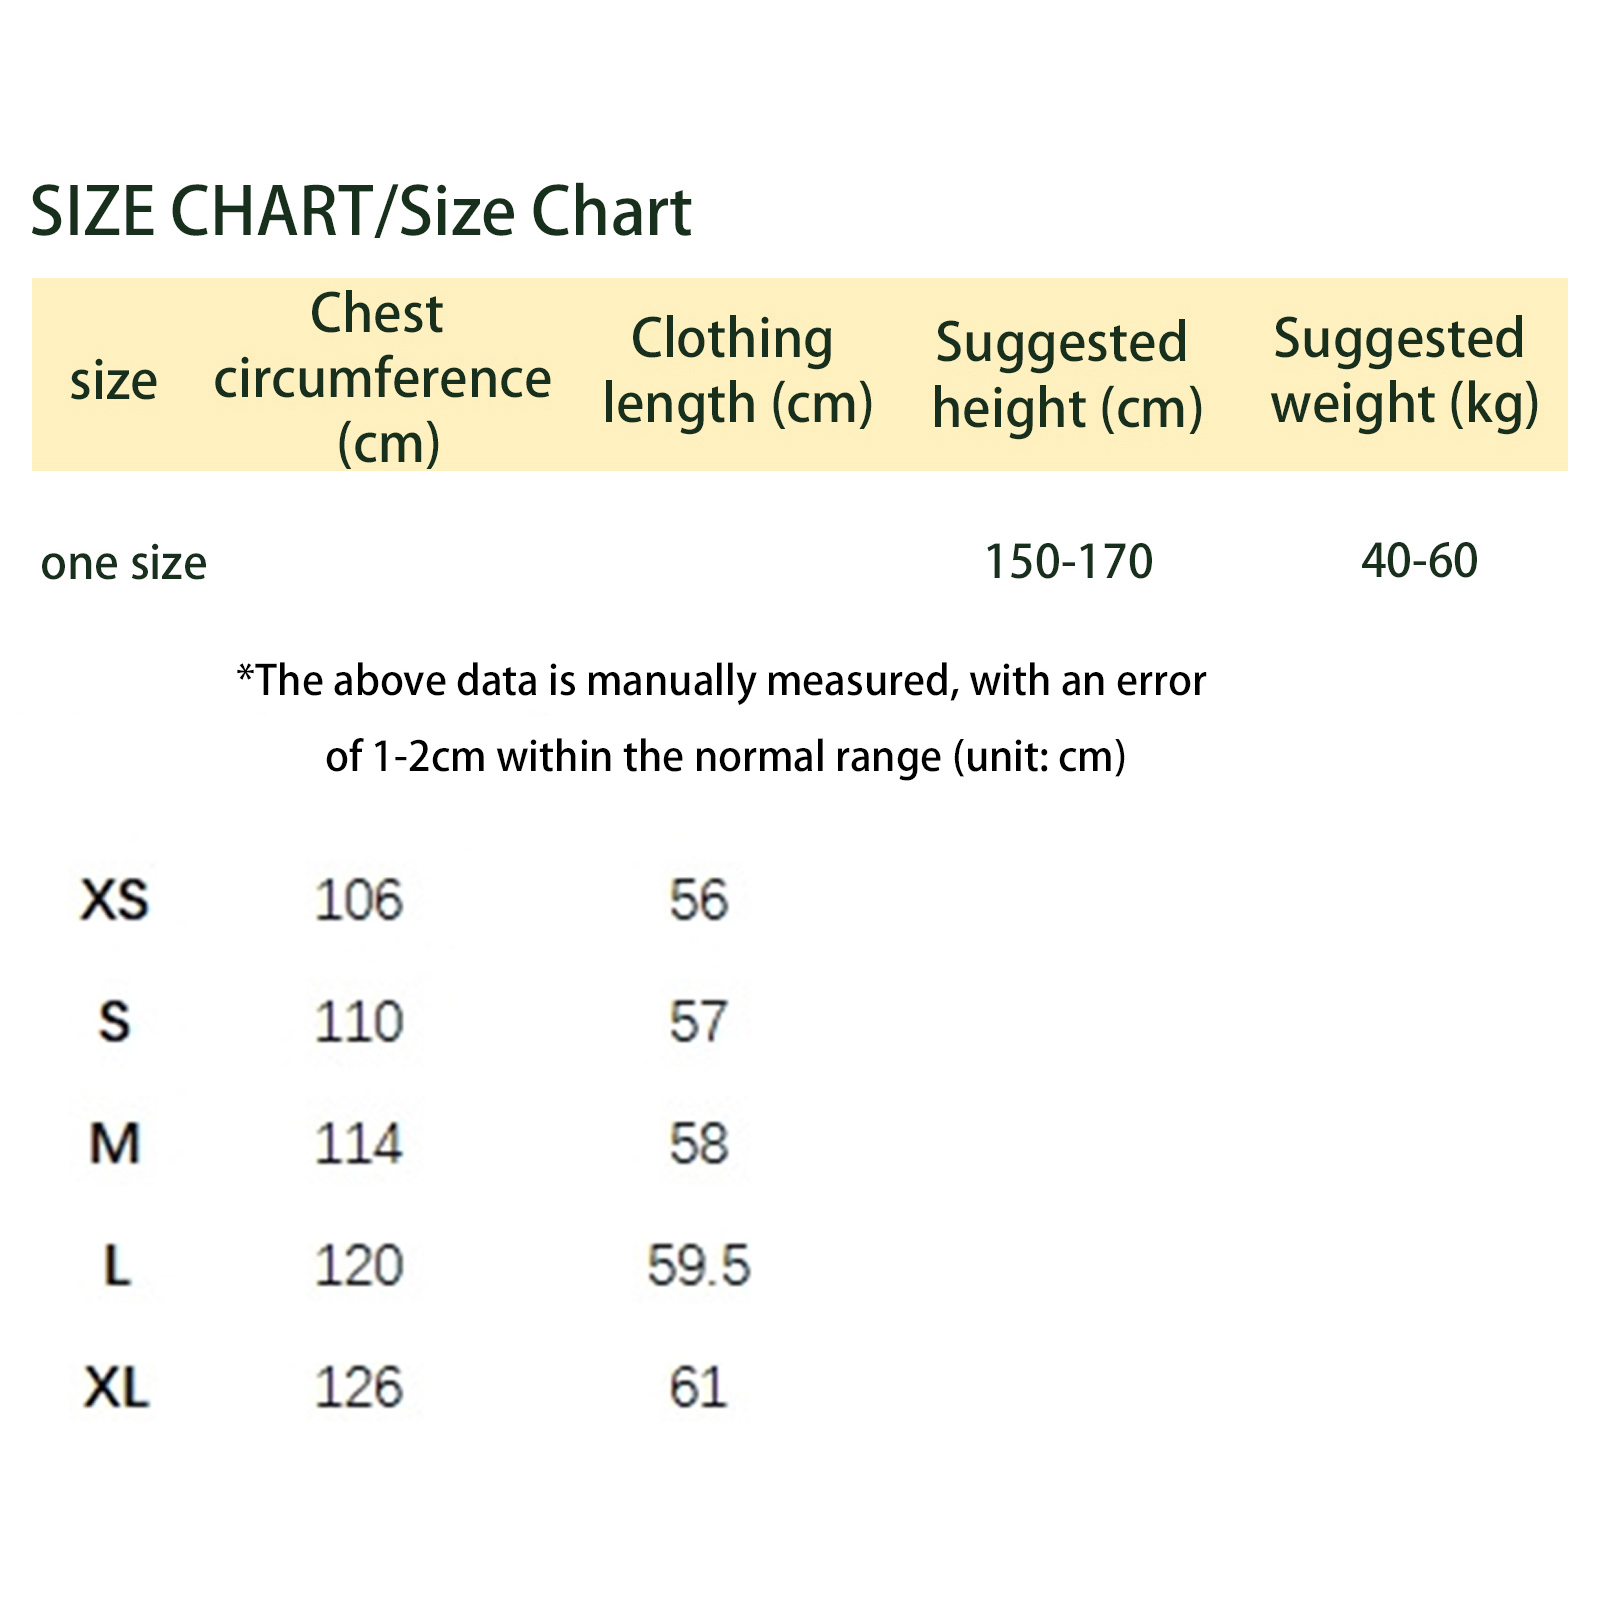The width and height of the screenshot is (1600, 1600).
Task: Select the Chest circumference column header
Action: [383, 378]
